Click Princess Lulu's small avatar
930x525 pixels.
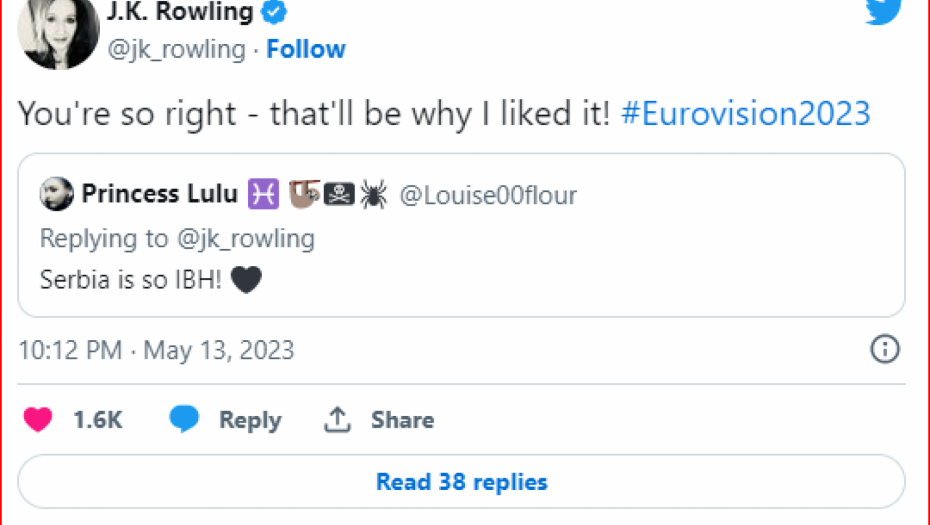click(57, 194)
